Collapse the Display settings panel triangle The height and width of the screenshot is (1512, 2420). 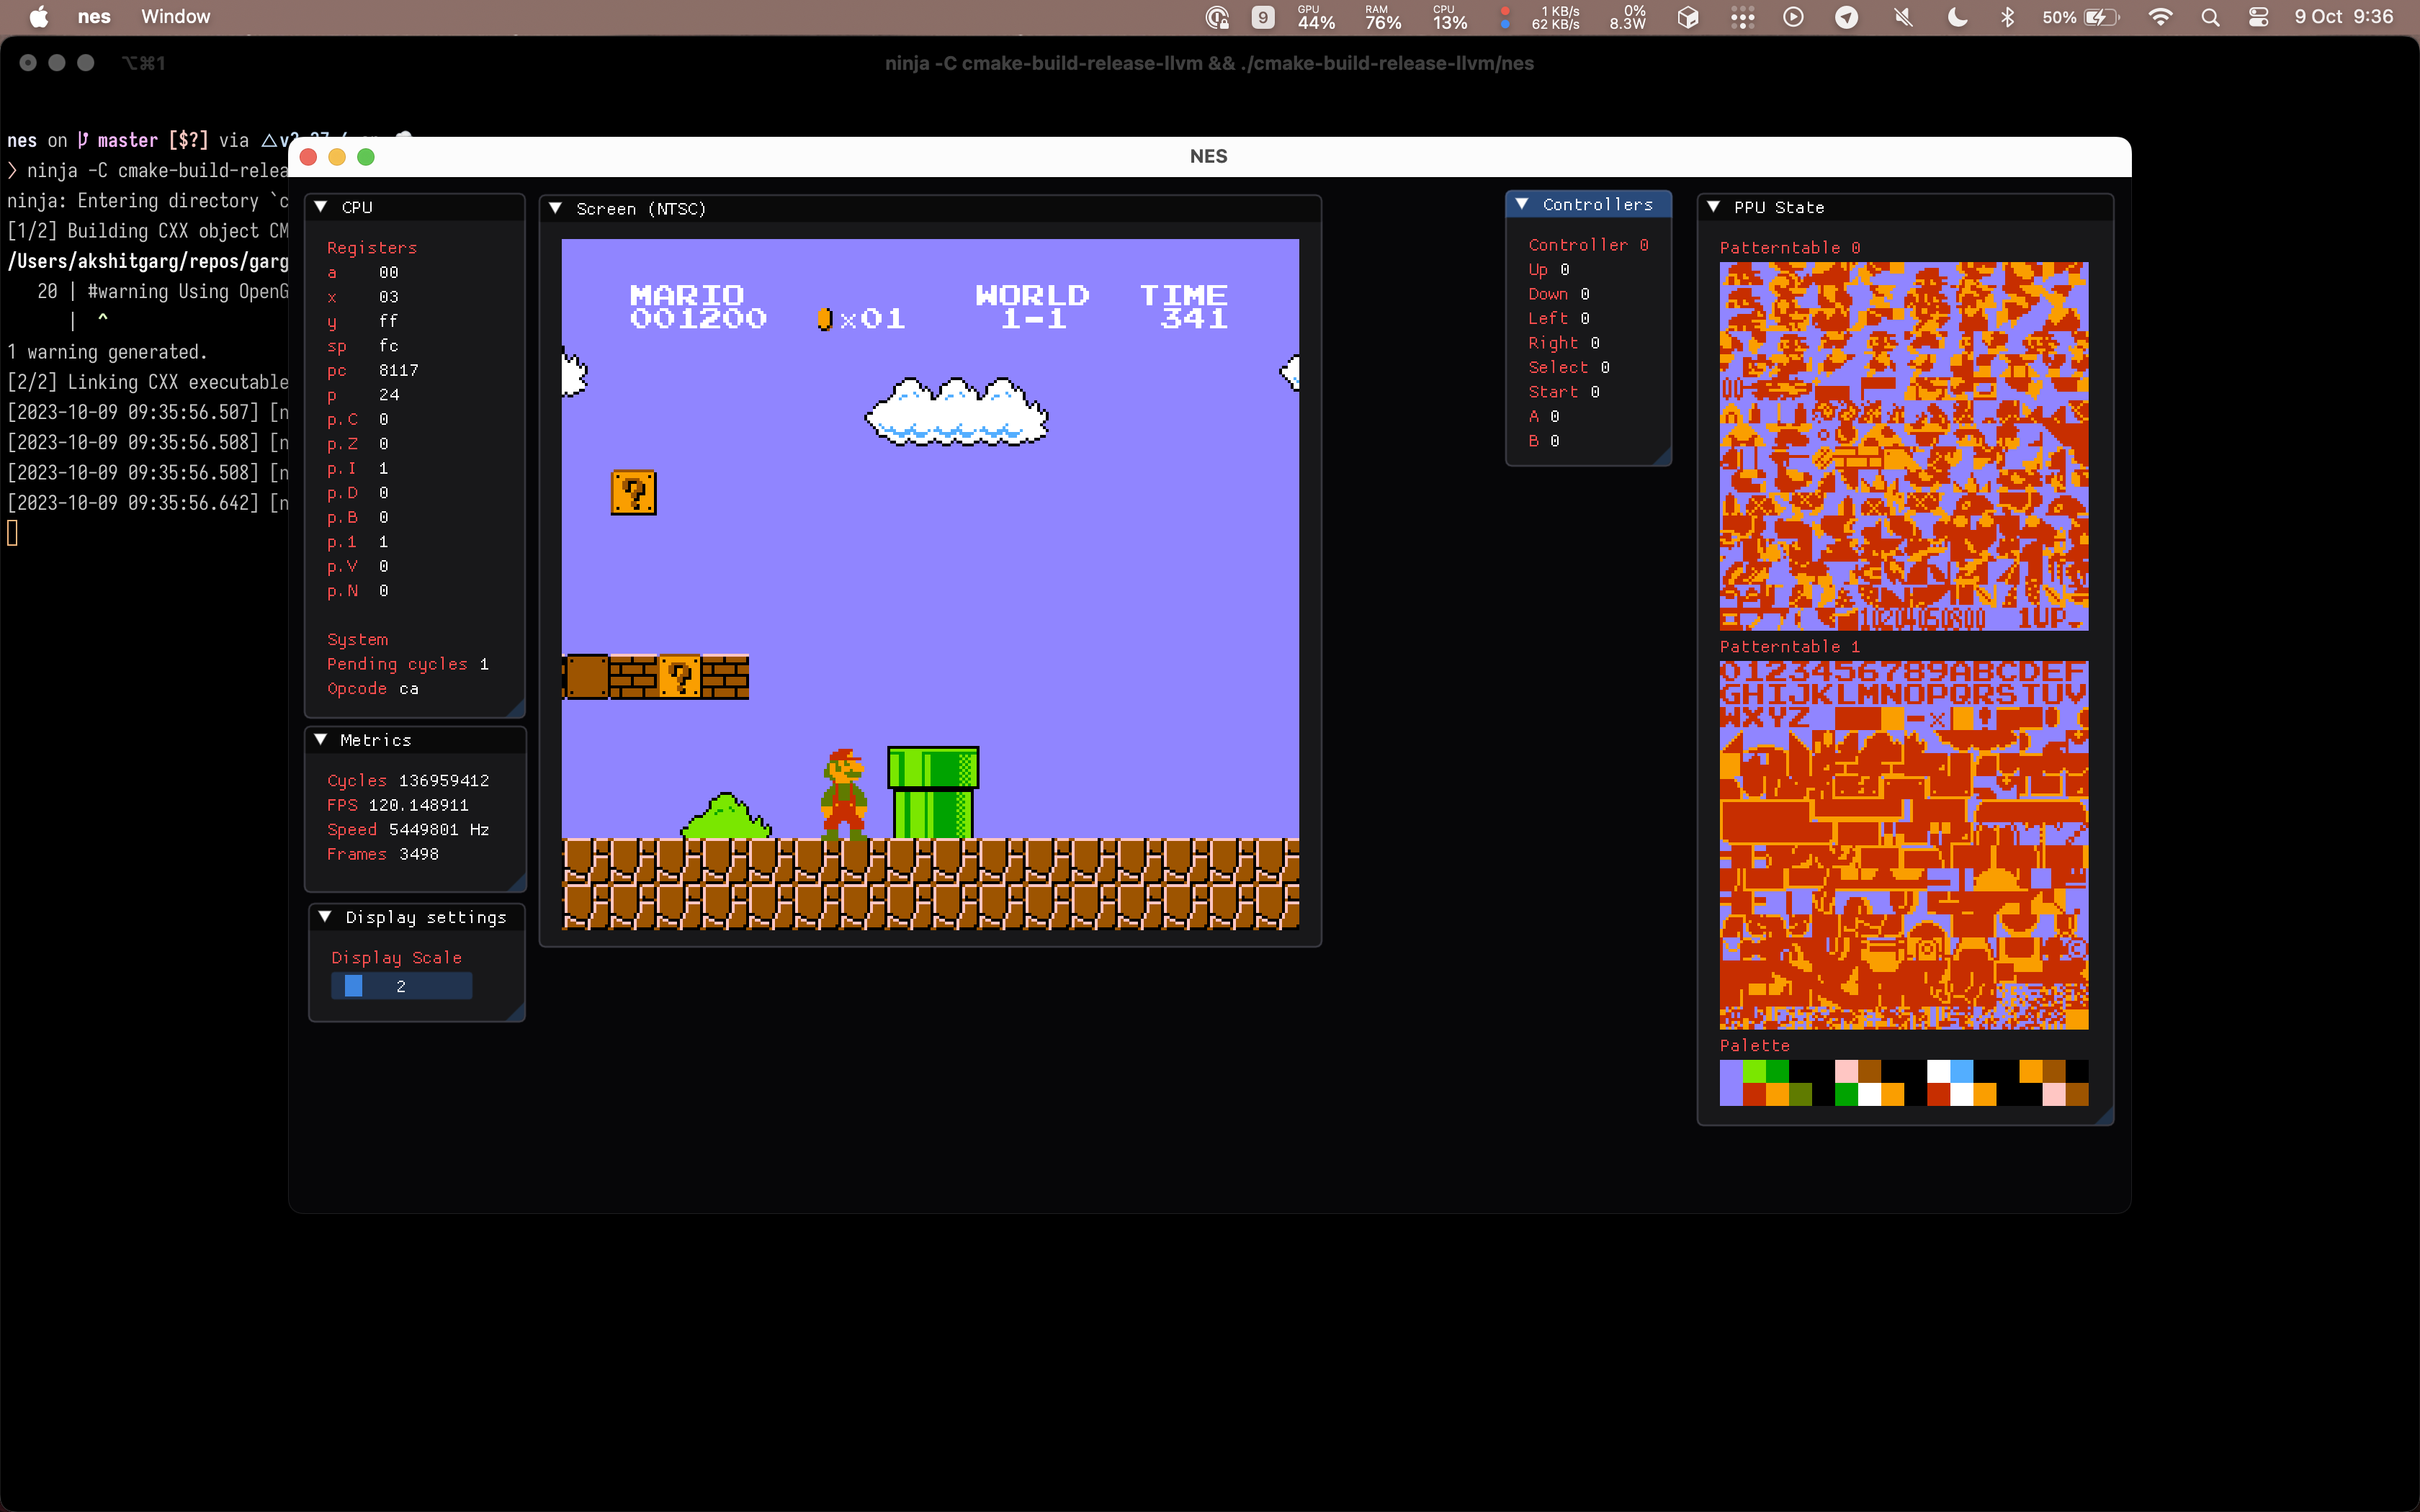[325, 917]
